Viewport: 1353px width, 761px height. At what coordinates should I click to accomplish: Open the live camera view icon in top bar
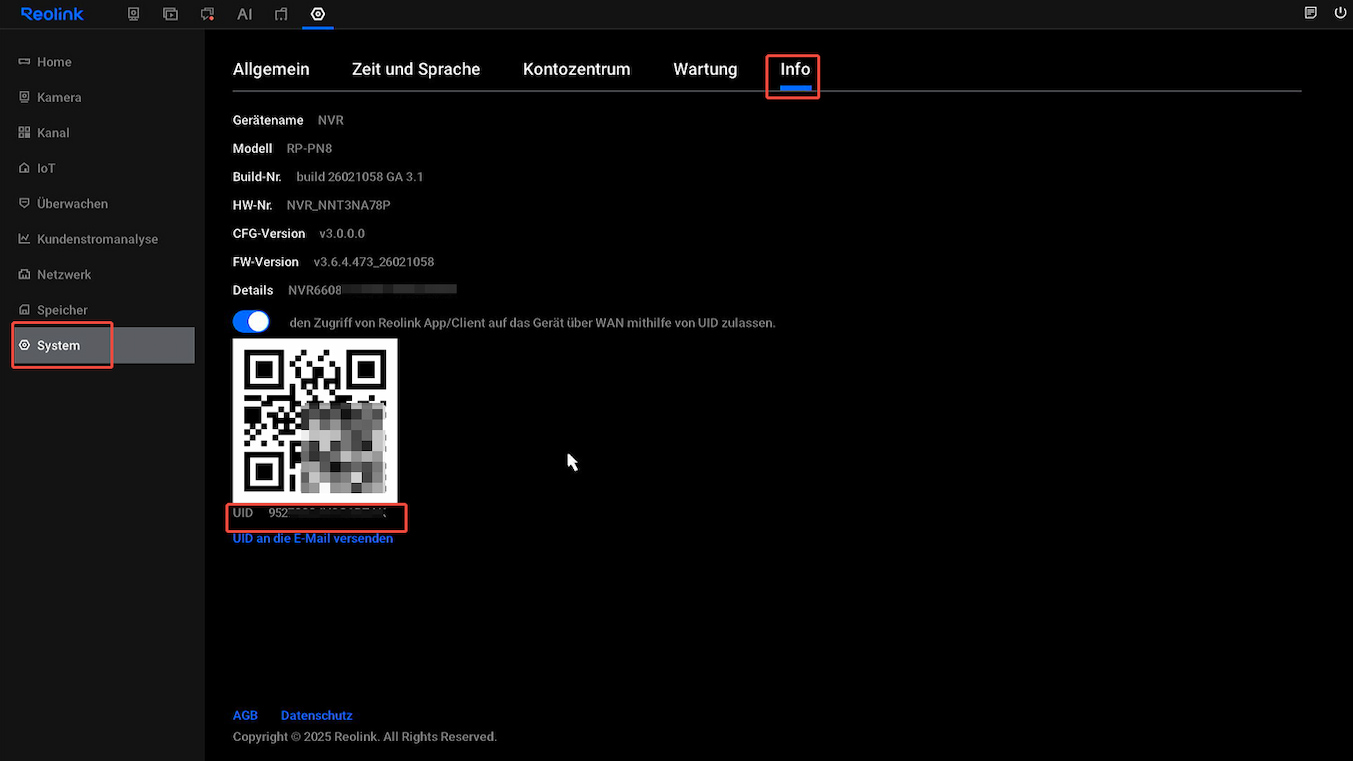coord(133,14)
